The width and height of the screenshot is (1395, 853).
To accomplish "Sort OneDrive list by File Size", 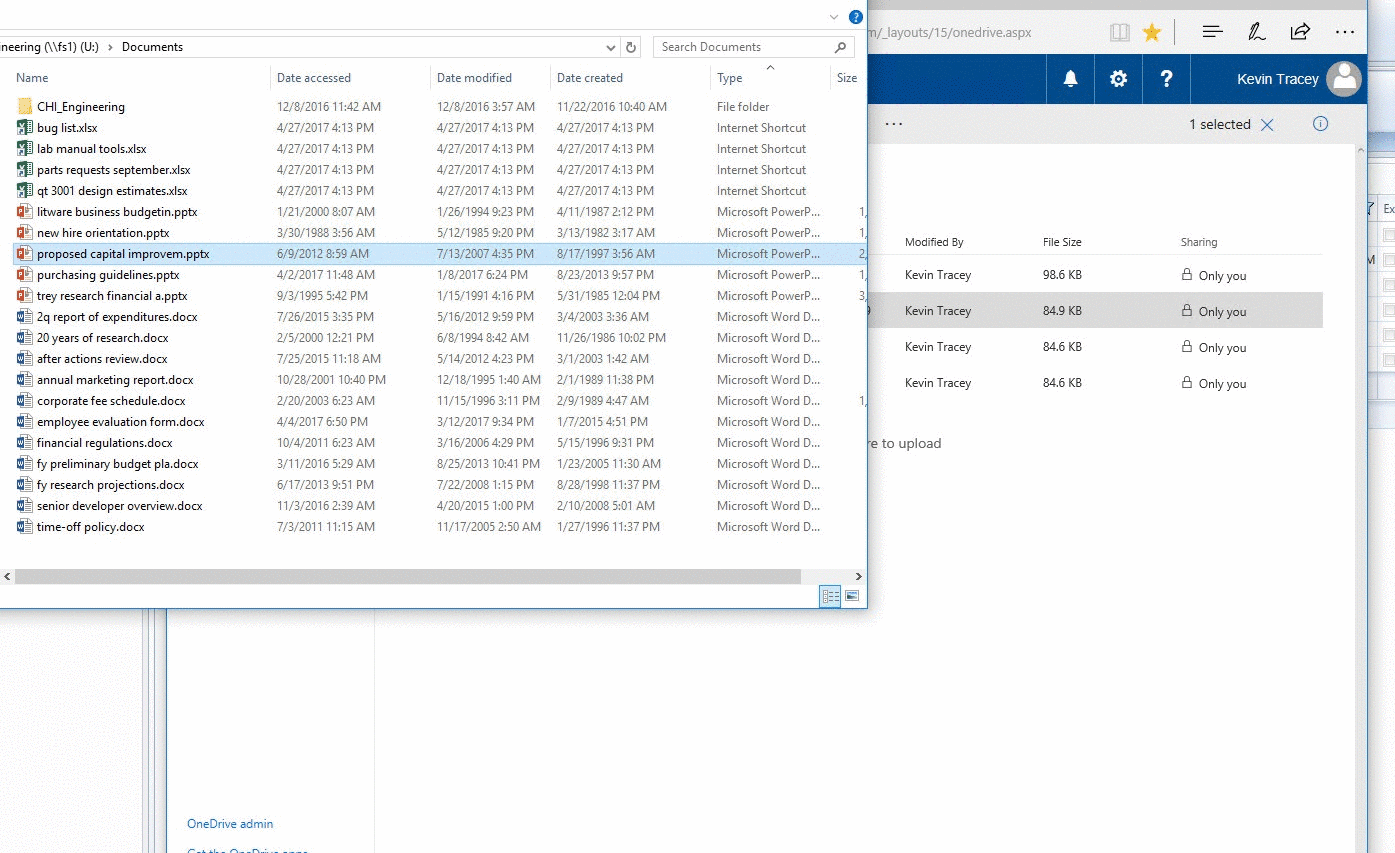I will (x=1062, y=242).
